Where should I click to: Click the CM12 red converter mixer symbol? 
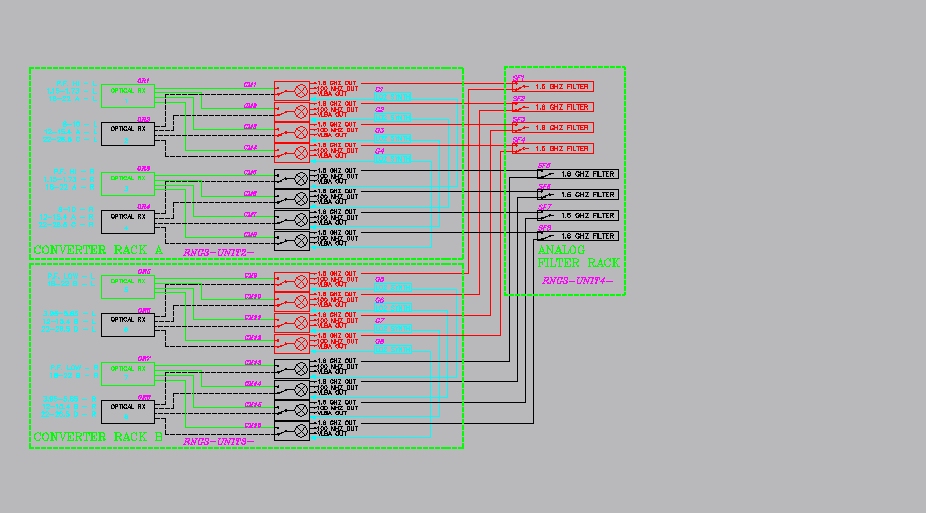tap(292, 344)
